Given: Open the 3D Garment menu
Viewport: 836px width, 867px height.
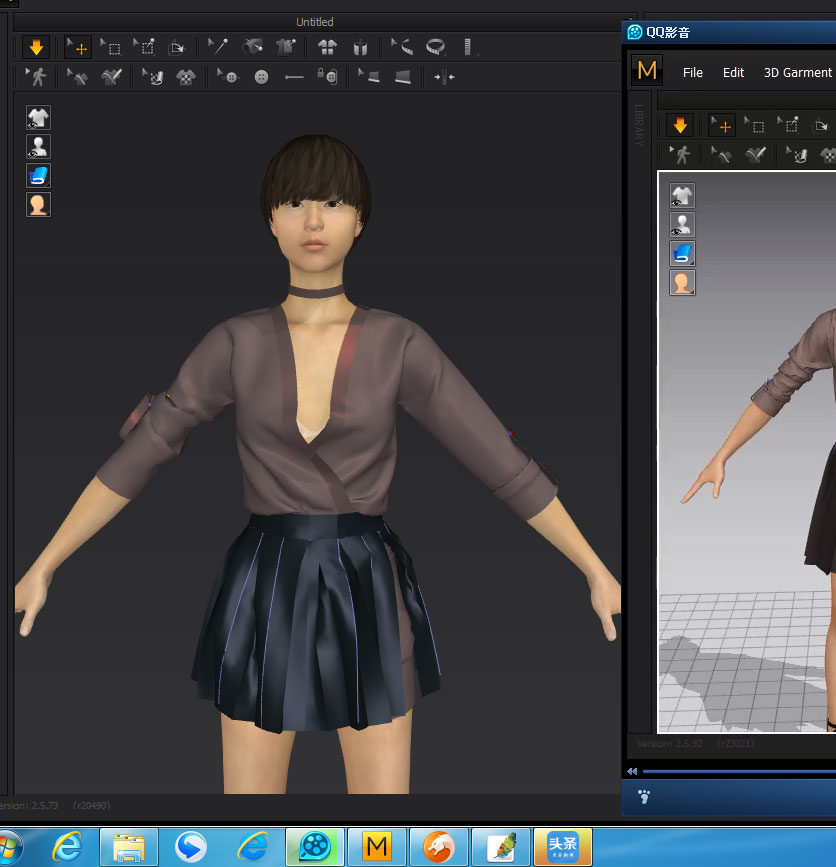Looking at the screenshot, I should [797, 72].
